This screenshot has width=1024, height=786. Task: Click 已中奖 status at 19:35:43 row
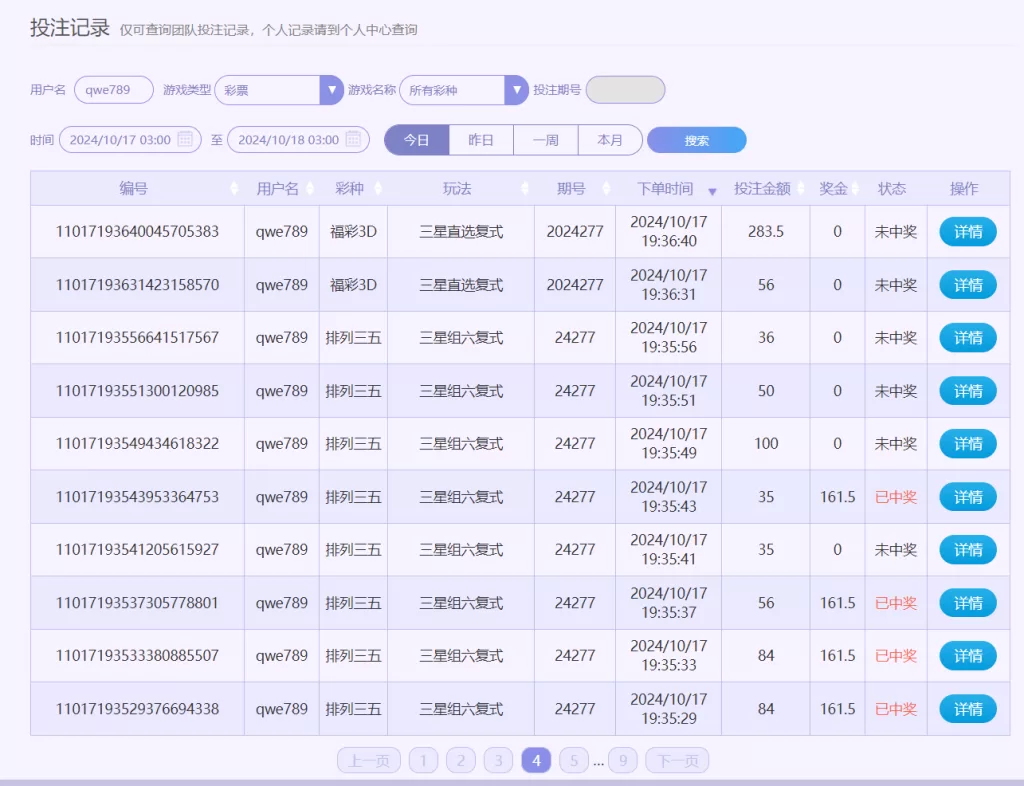click(896, 497)
